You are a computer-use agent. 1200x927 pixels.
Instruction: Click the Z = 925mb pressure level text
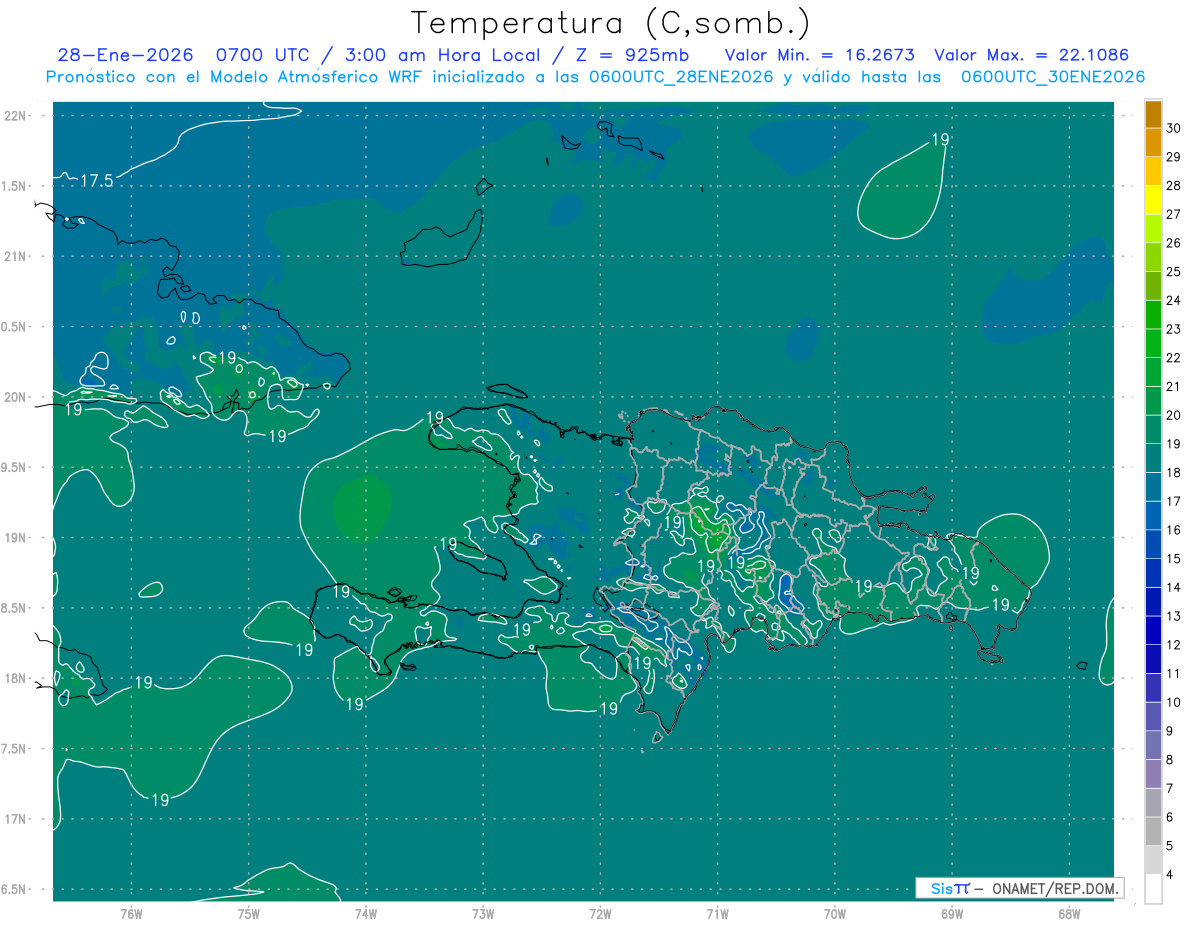click(637, 55)
